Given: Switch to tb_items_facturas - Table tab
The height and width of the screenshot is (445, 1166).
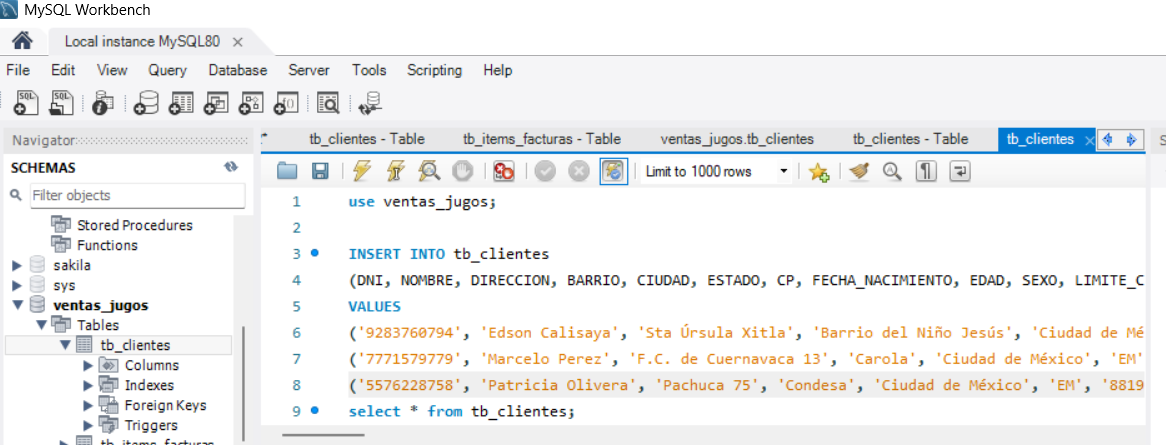Looking at the screenshot, I should 541,139.
